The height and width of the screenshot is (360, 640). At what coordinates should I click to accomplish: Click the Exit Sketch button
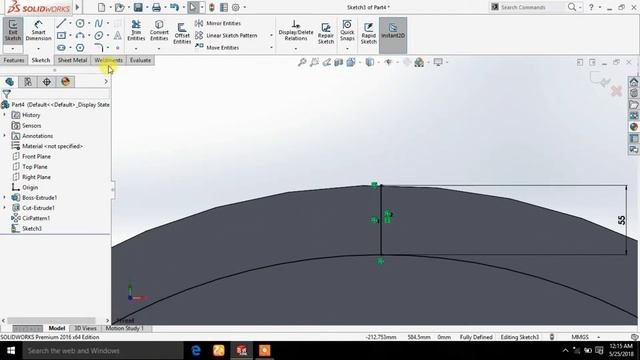pos(13,31)
